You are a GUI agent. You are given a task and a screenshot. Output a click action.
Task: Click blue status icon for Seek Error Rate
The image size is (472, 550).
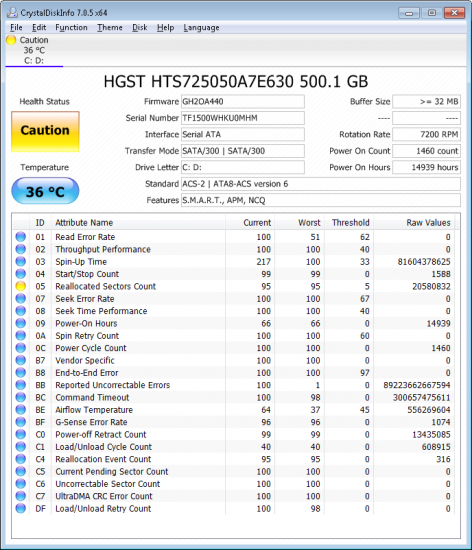pos(21,299)
